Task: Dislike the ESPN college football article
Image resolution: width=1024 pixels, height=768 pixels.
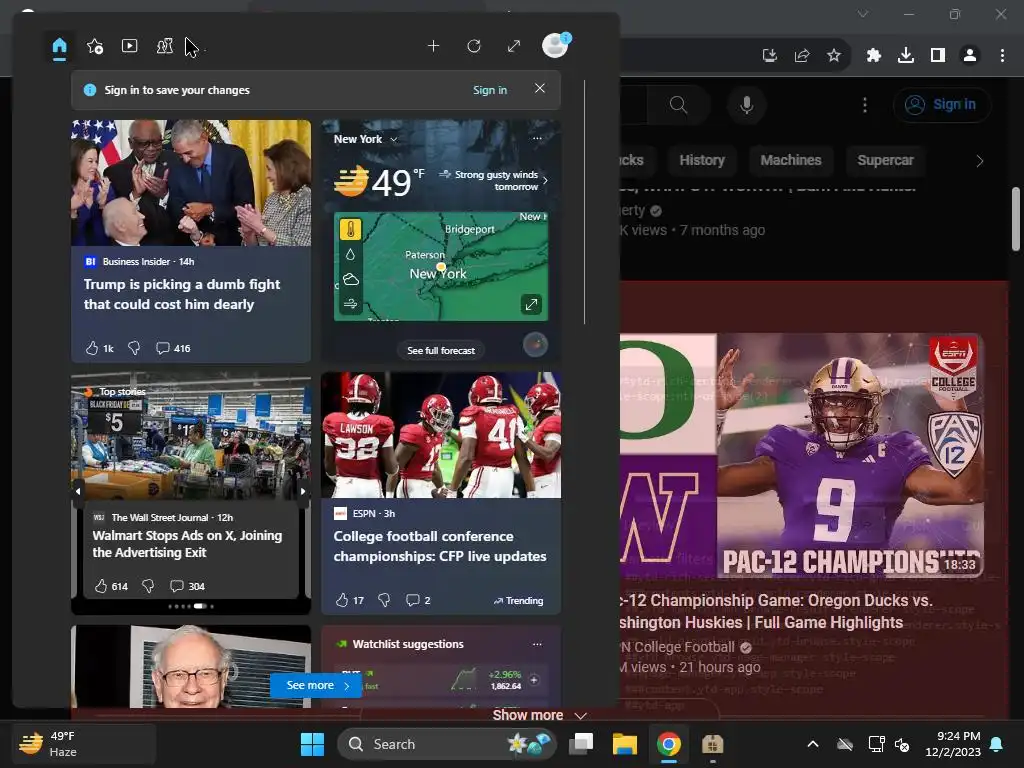Action: 384,600
